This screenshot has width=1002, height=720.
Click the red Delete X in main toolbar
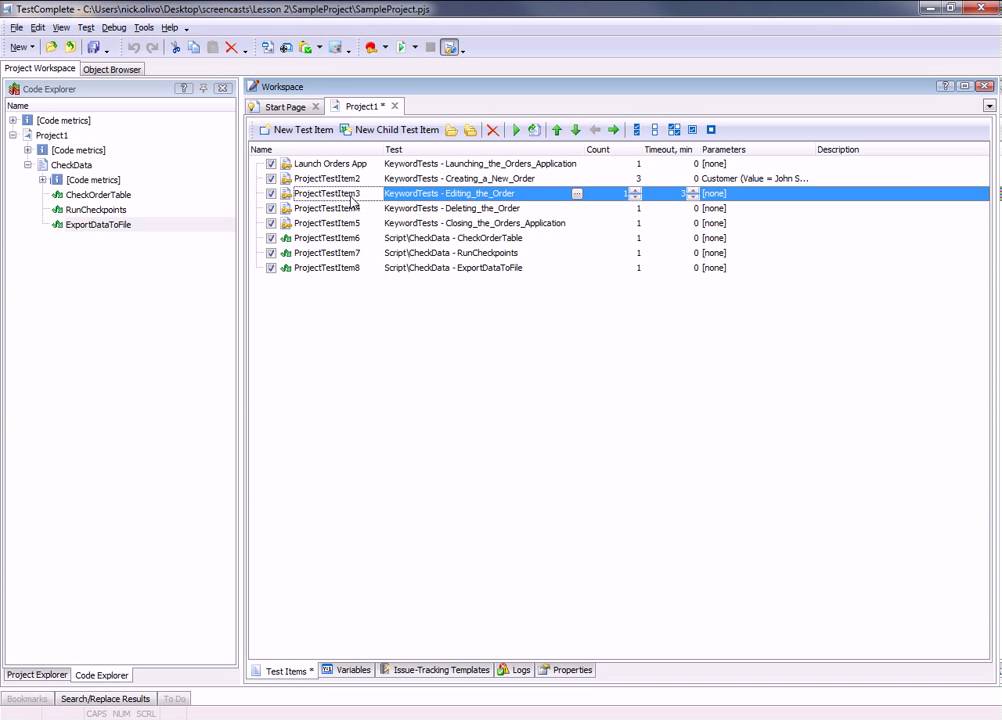(x=231, y=47)
